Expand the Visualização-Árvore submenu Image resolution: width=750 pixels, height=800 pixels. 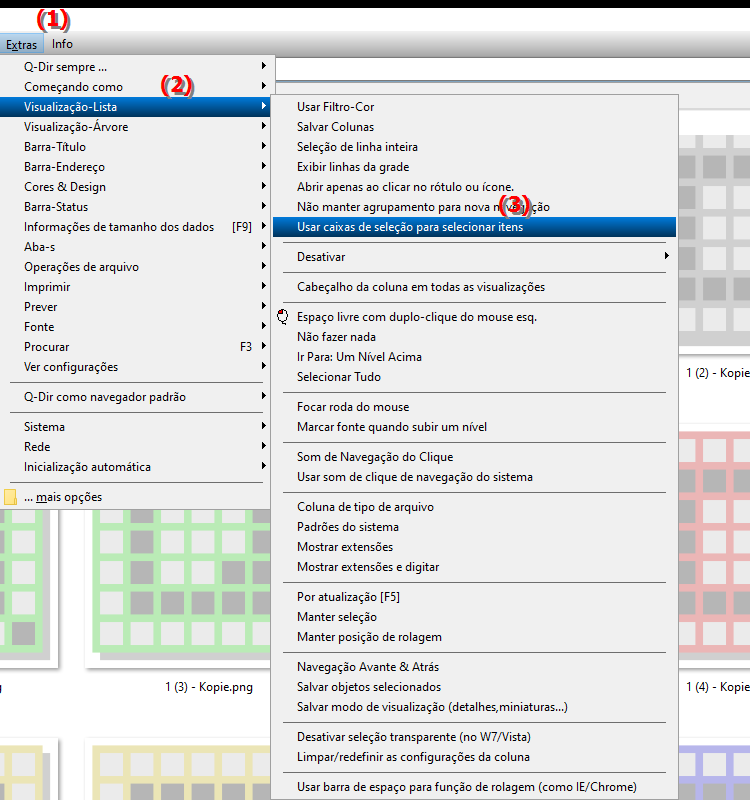tap(135, 127)
